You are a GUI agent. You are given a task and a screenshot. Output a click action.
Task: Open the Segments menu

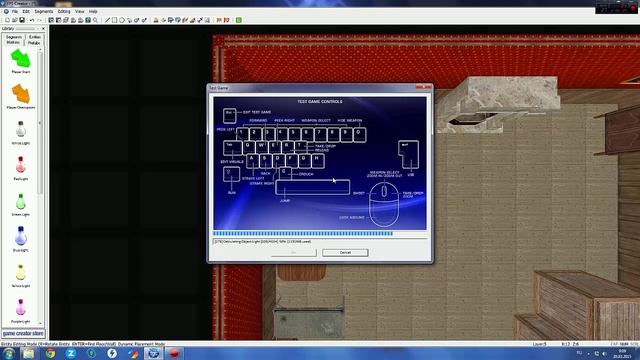44,11
